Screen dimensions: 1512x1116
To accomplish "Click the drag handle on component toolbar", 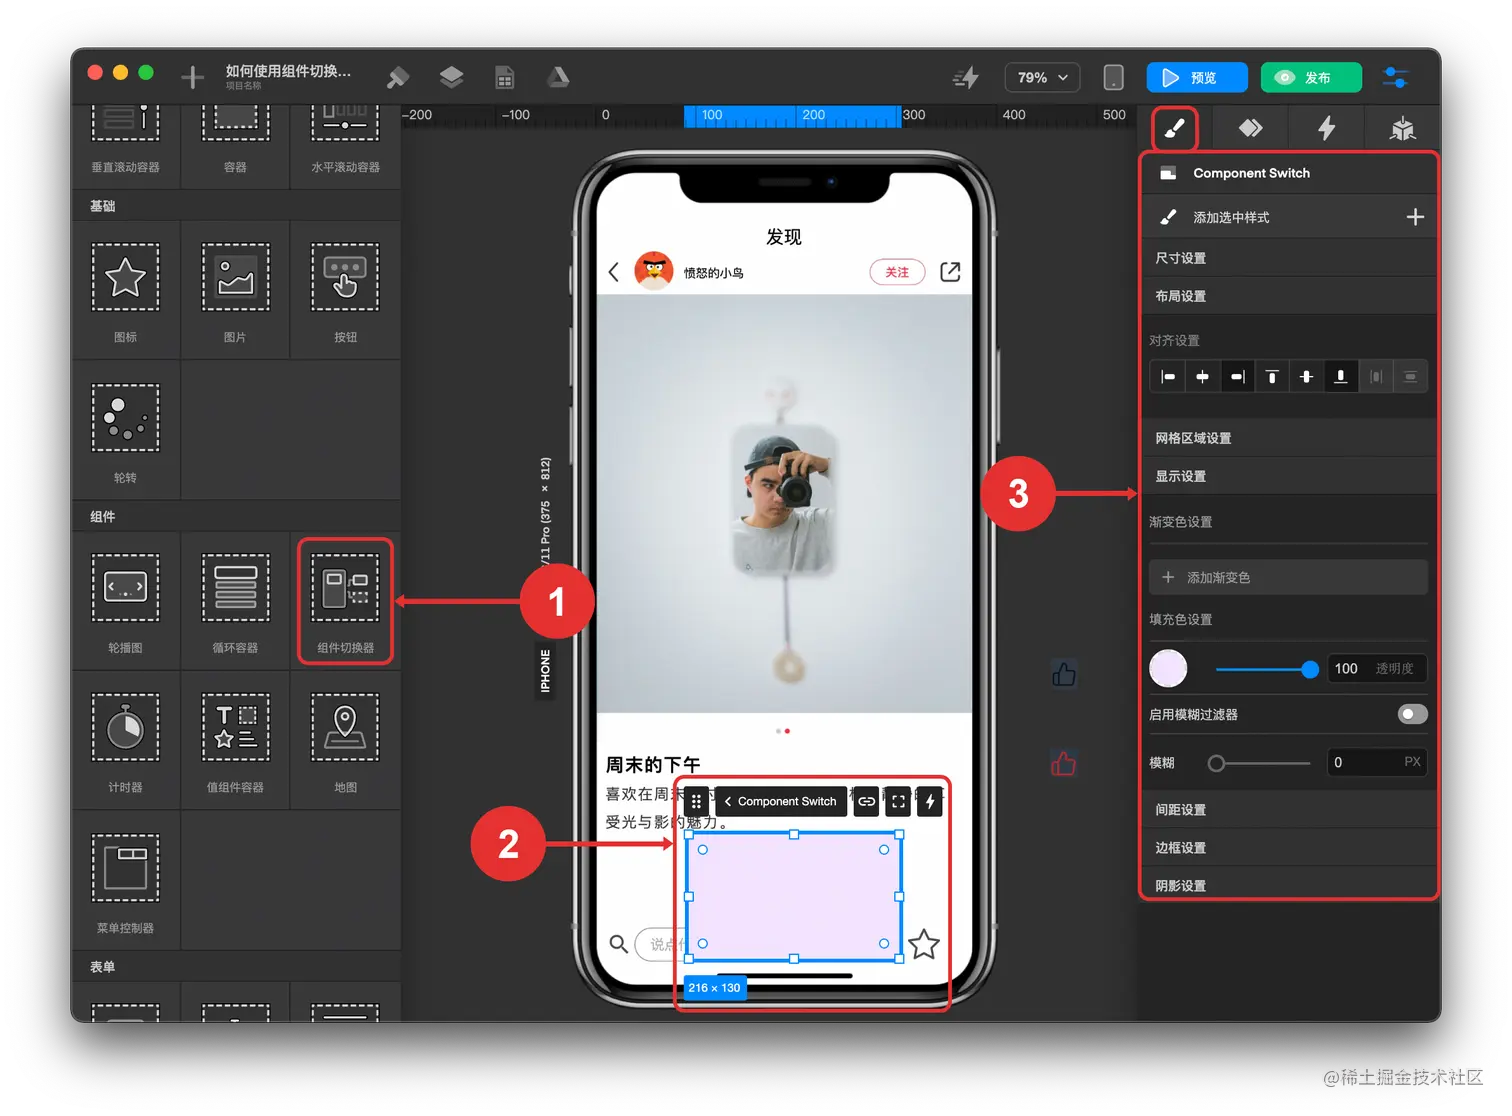I will click(x=696, y=801).
